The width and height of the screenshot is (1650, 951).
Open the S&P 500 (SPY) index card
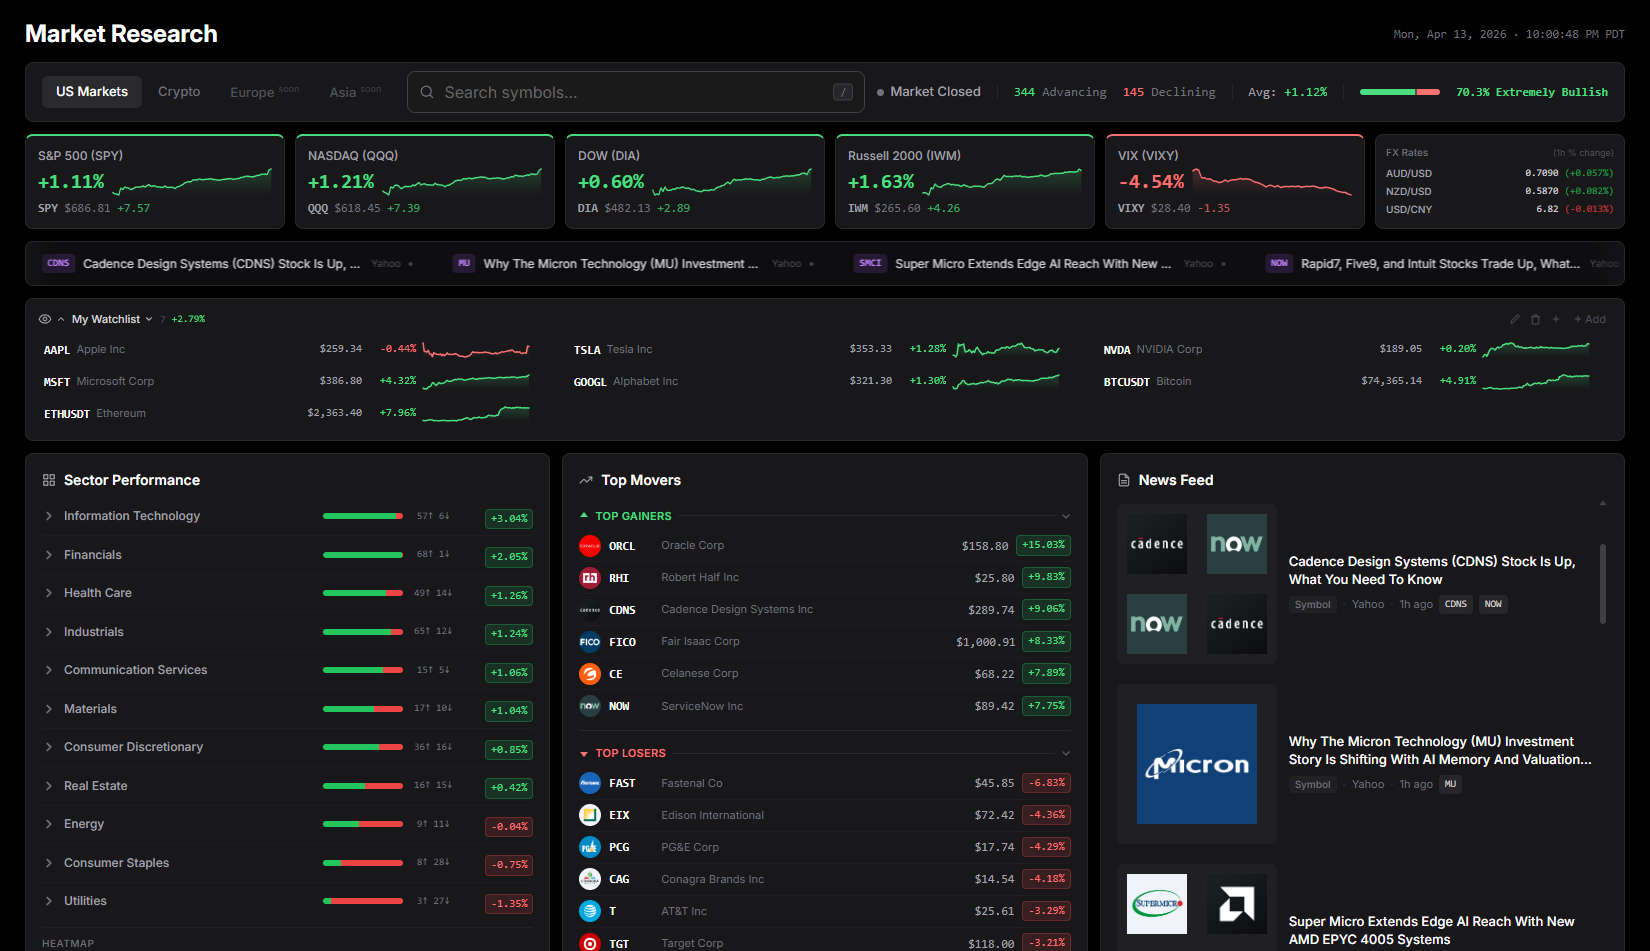pyautogui.click(x=155, y=182)
